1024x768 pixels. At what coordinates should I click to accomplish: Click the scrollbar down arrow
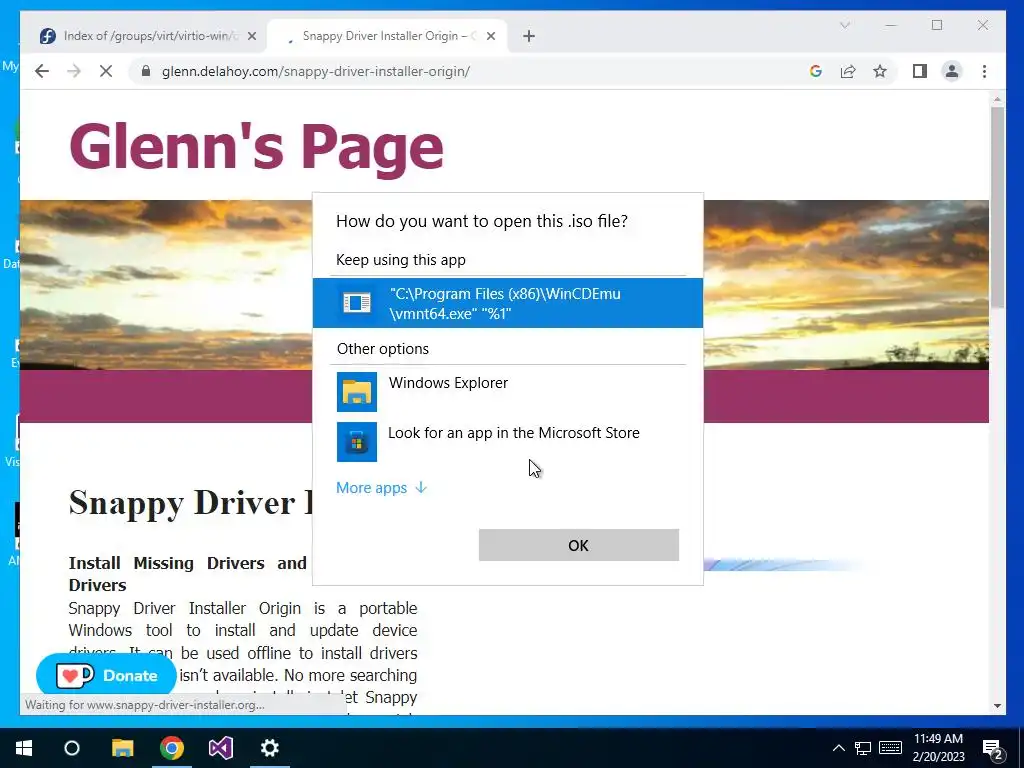coord(997,706)
